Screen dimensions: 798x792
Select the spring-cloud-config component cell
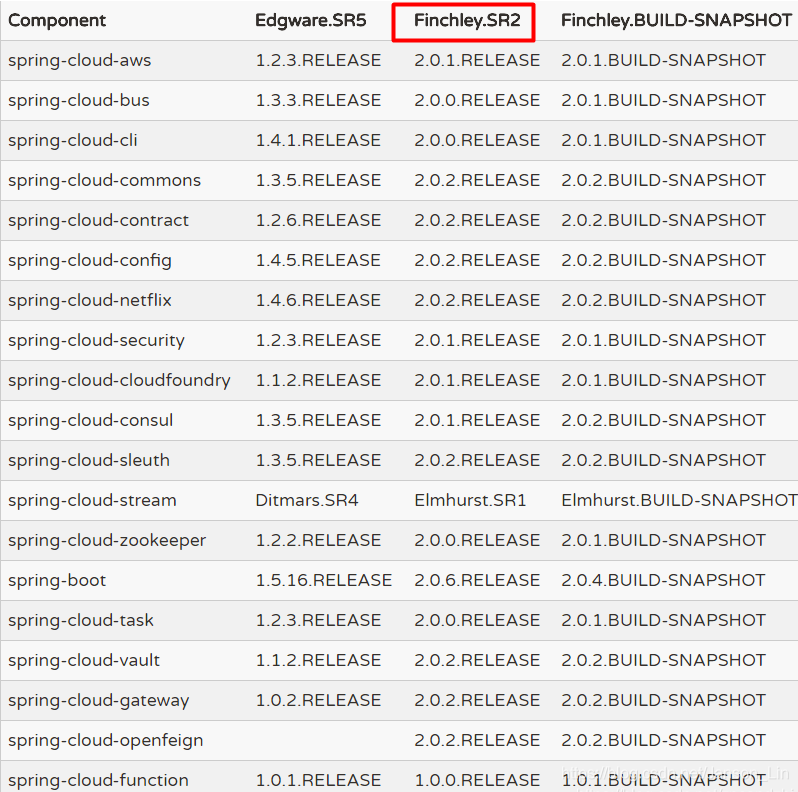coord(90,261)
